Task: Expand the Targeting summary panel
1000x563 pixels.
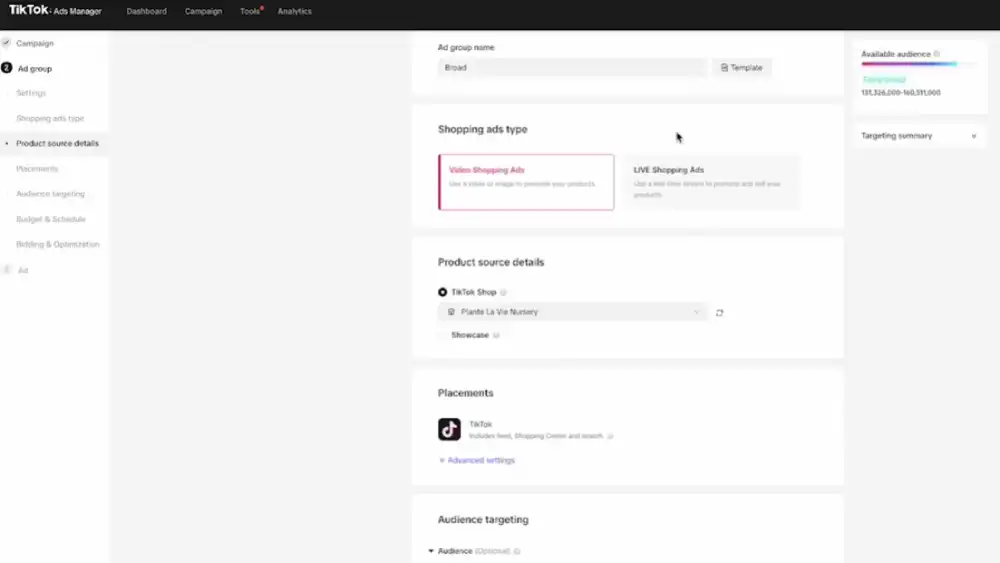Action: [x=918, y=136]
